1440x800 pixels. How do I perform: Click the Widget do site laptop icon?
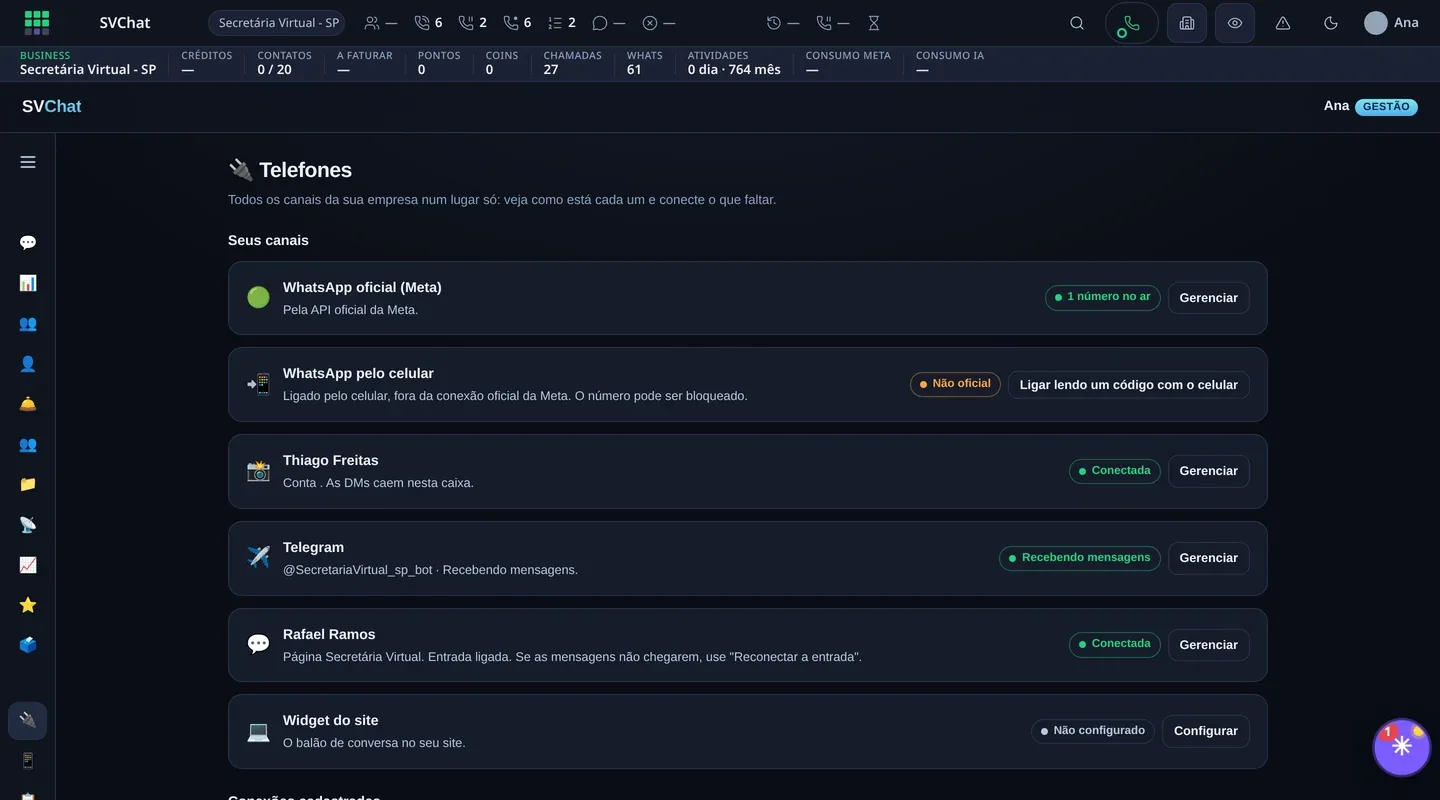258,731
